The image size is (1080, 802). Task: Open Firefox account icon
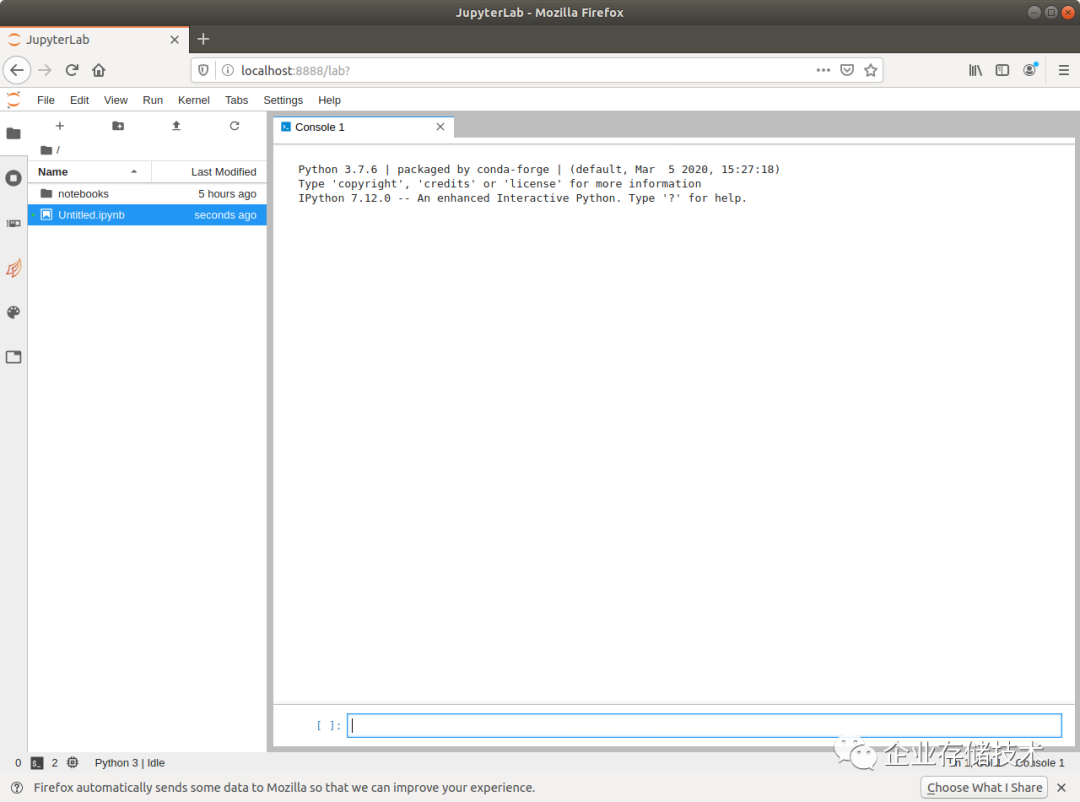1030,70
